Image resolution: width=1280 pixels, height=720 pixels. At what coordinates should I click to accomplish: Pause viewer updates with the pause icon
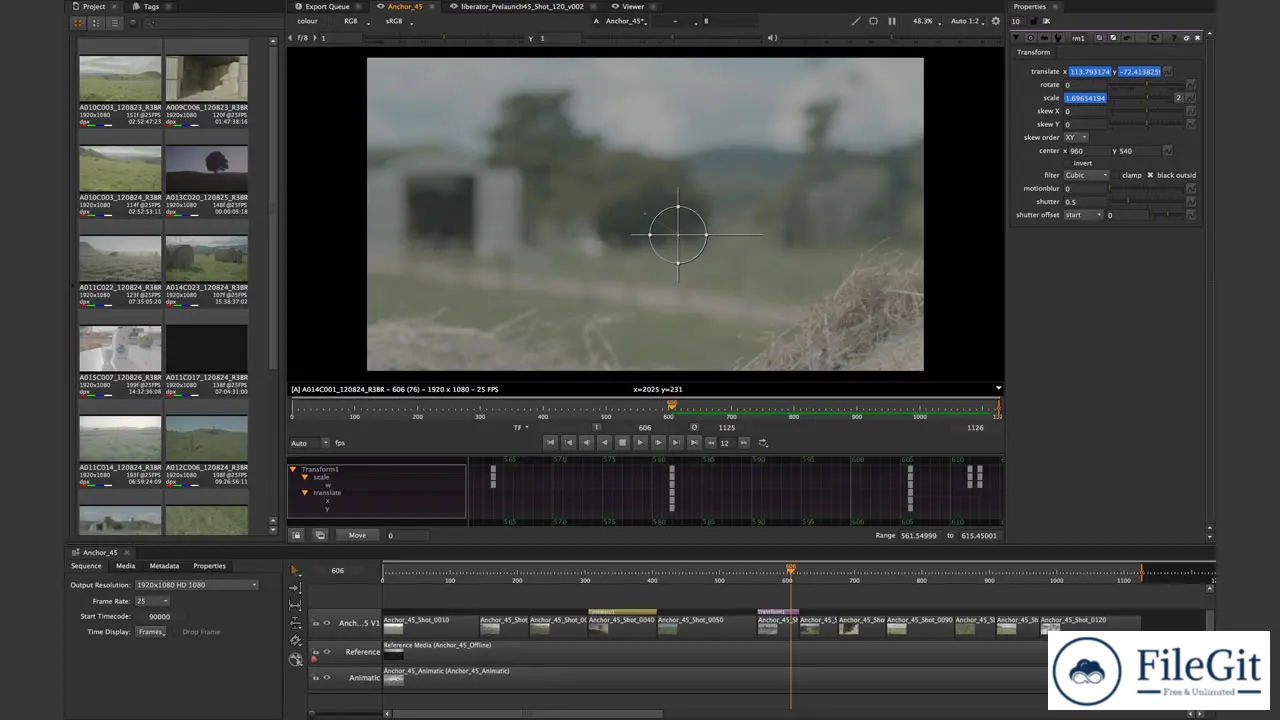(892, 21)
